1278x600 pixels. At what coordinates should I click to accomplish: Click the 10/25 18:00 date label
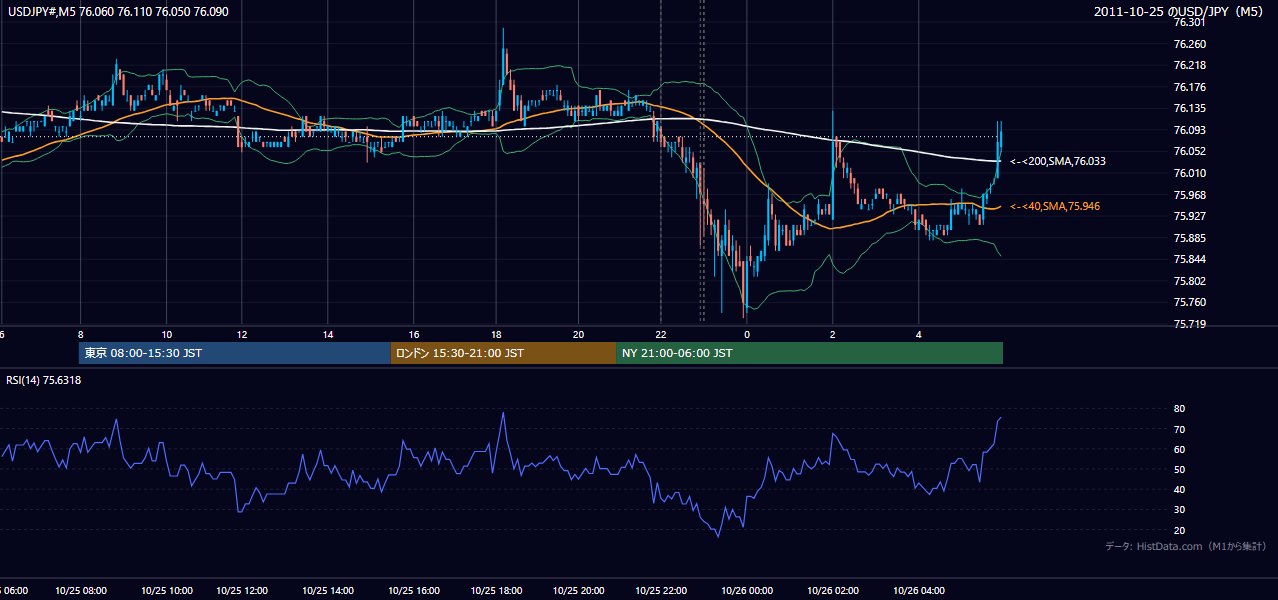(499, 591)
